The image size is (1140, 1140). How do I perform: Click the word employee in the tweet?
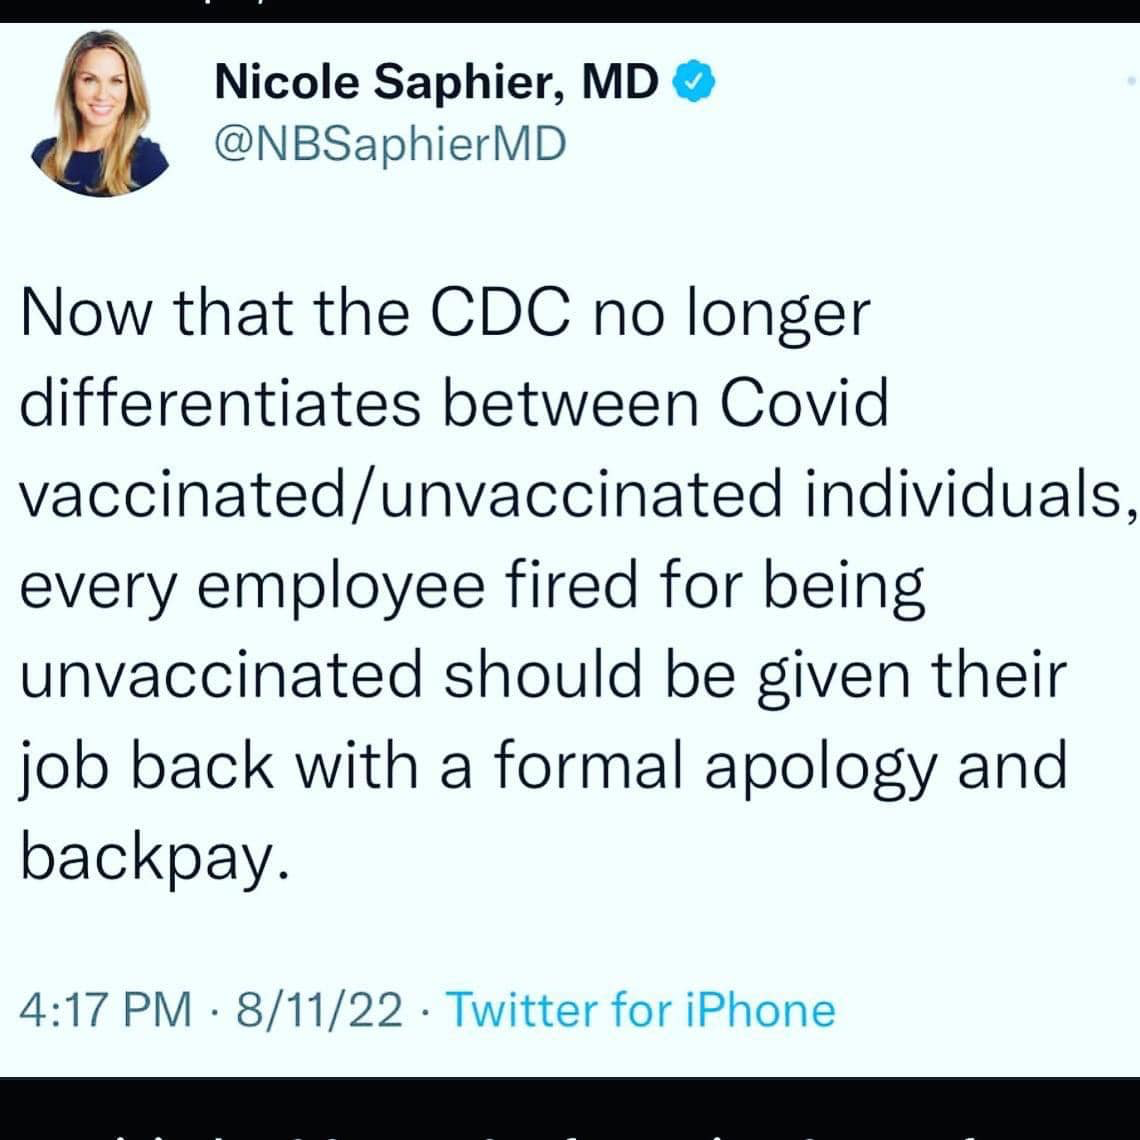click(341, 587)
